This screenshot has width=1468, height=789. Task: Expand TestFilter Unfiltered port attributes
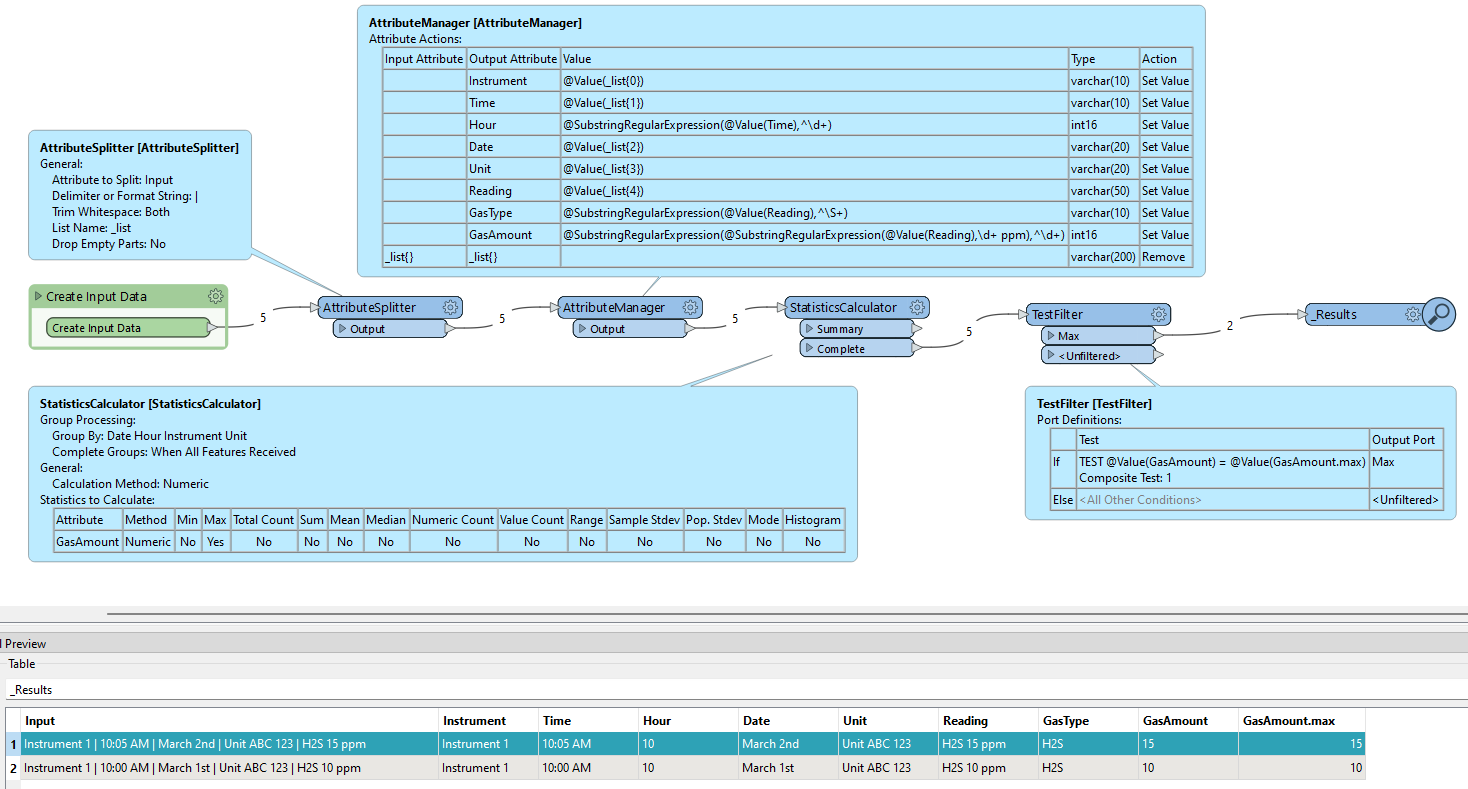(x=1050, y=356)
